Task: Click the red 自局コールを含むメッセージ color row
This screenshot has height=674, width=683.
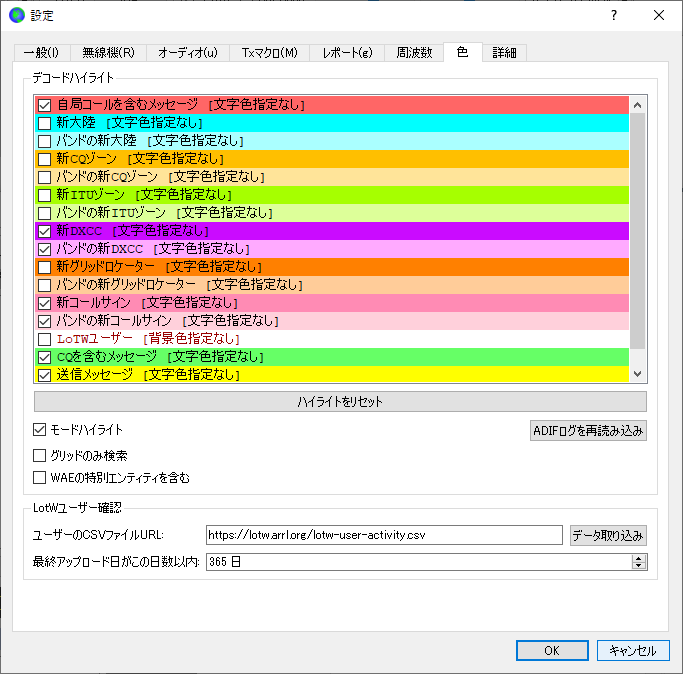Action: [332, 105]
